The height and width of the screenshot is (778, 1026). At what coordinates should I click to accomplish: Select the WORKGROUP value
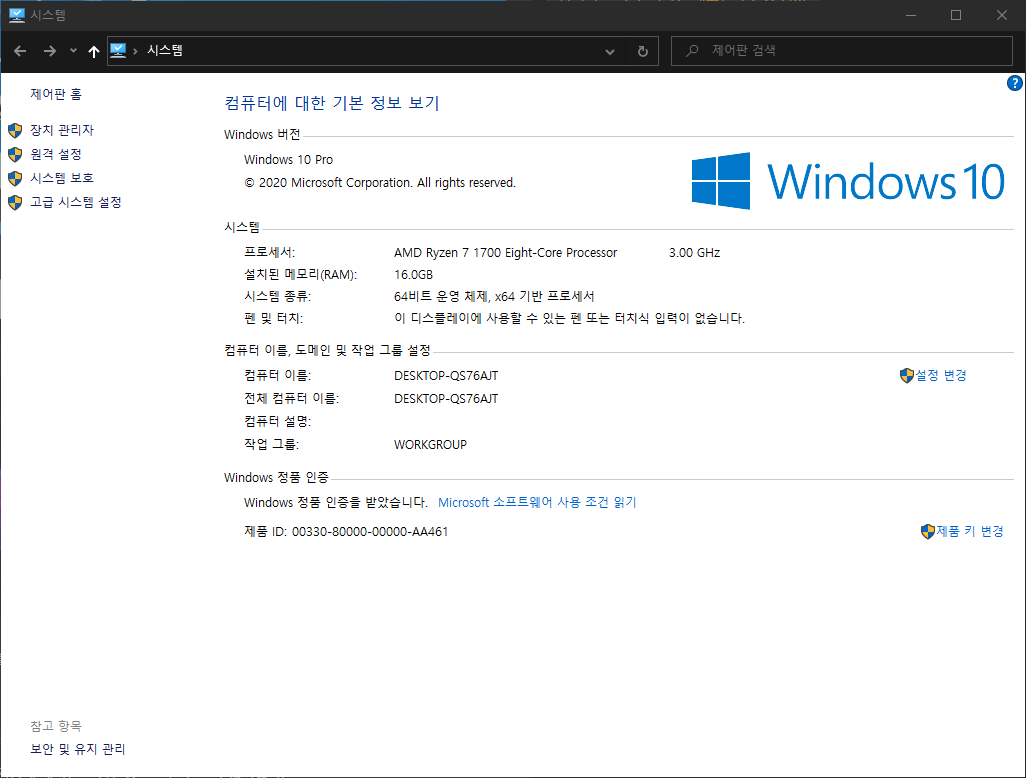(x=431, y=444)
